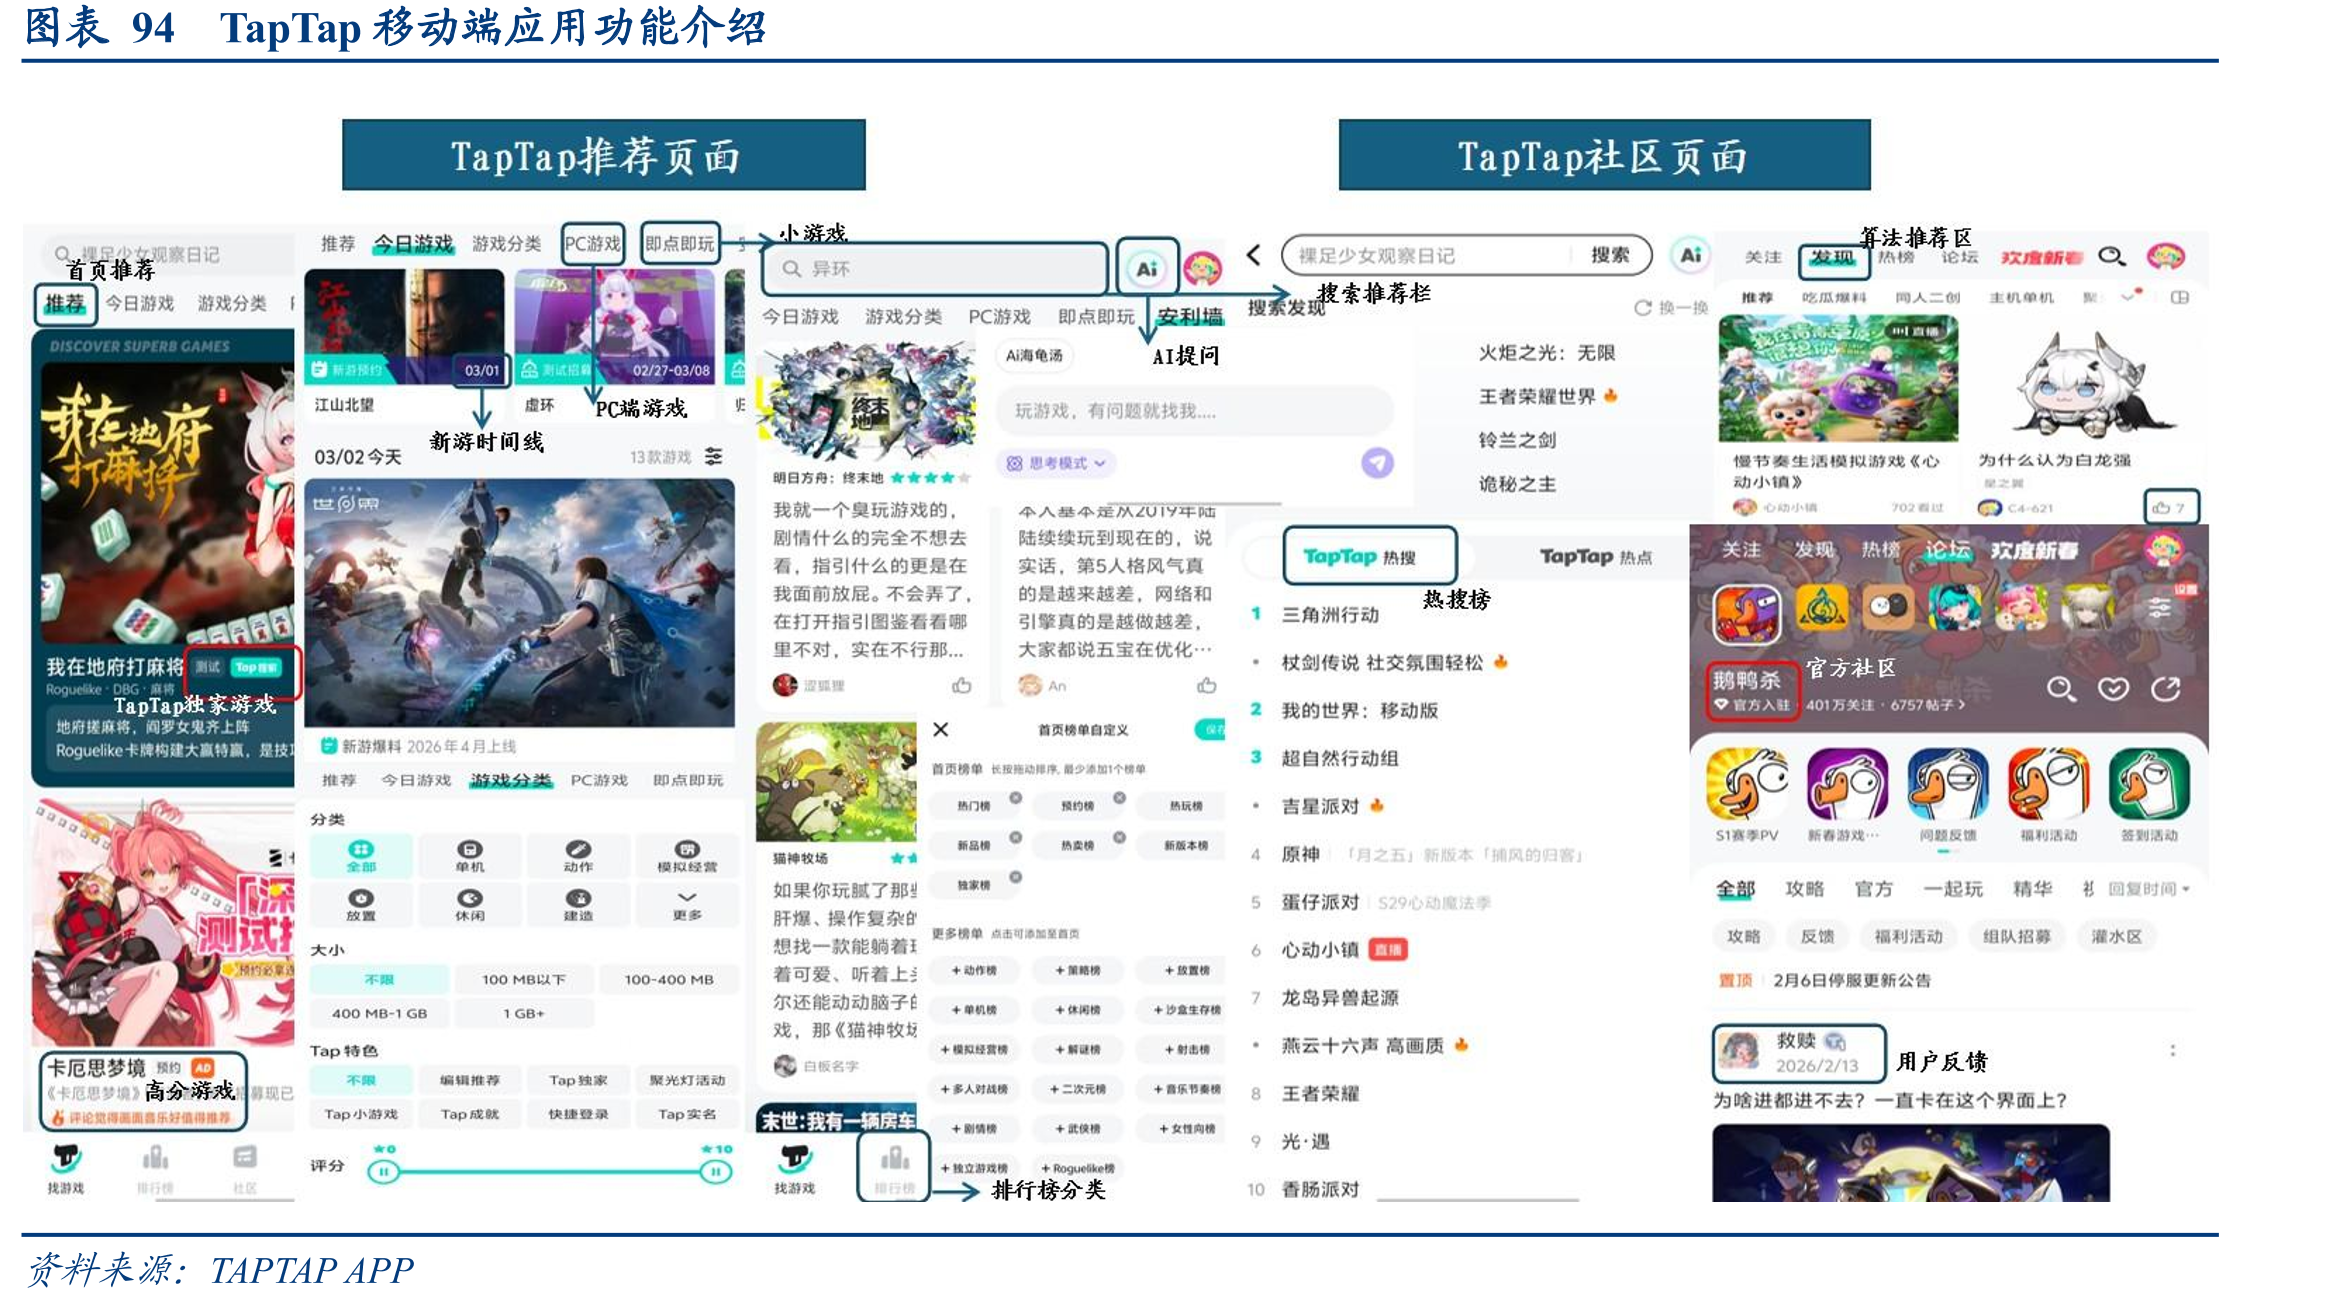Switch to the 今日游戏 tab above 江山北望
2327x1303 pixels.
(413, 244)
